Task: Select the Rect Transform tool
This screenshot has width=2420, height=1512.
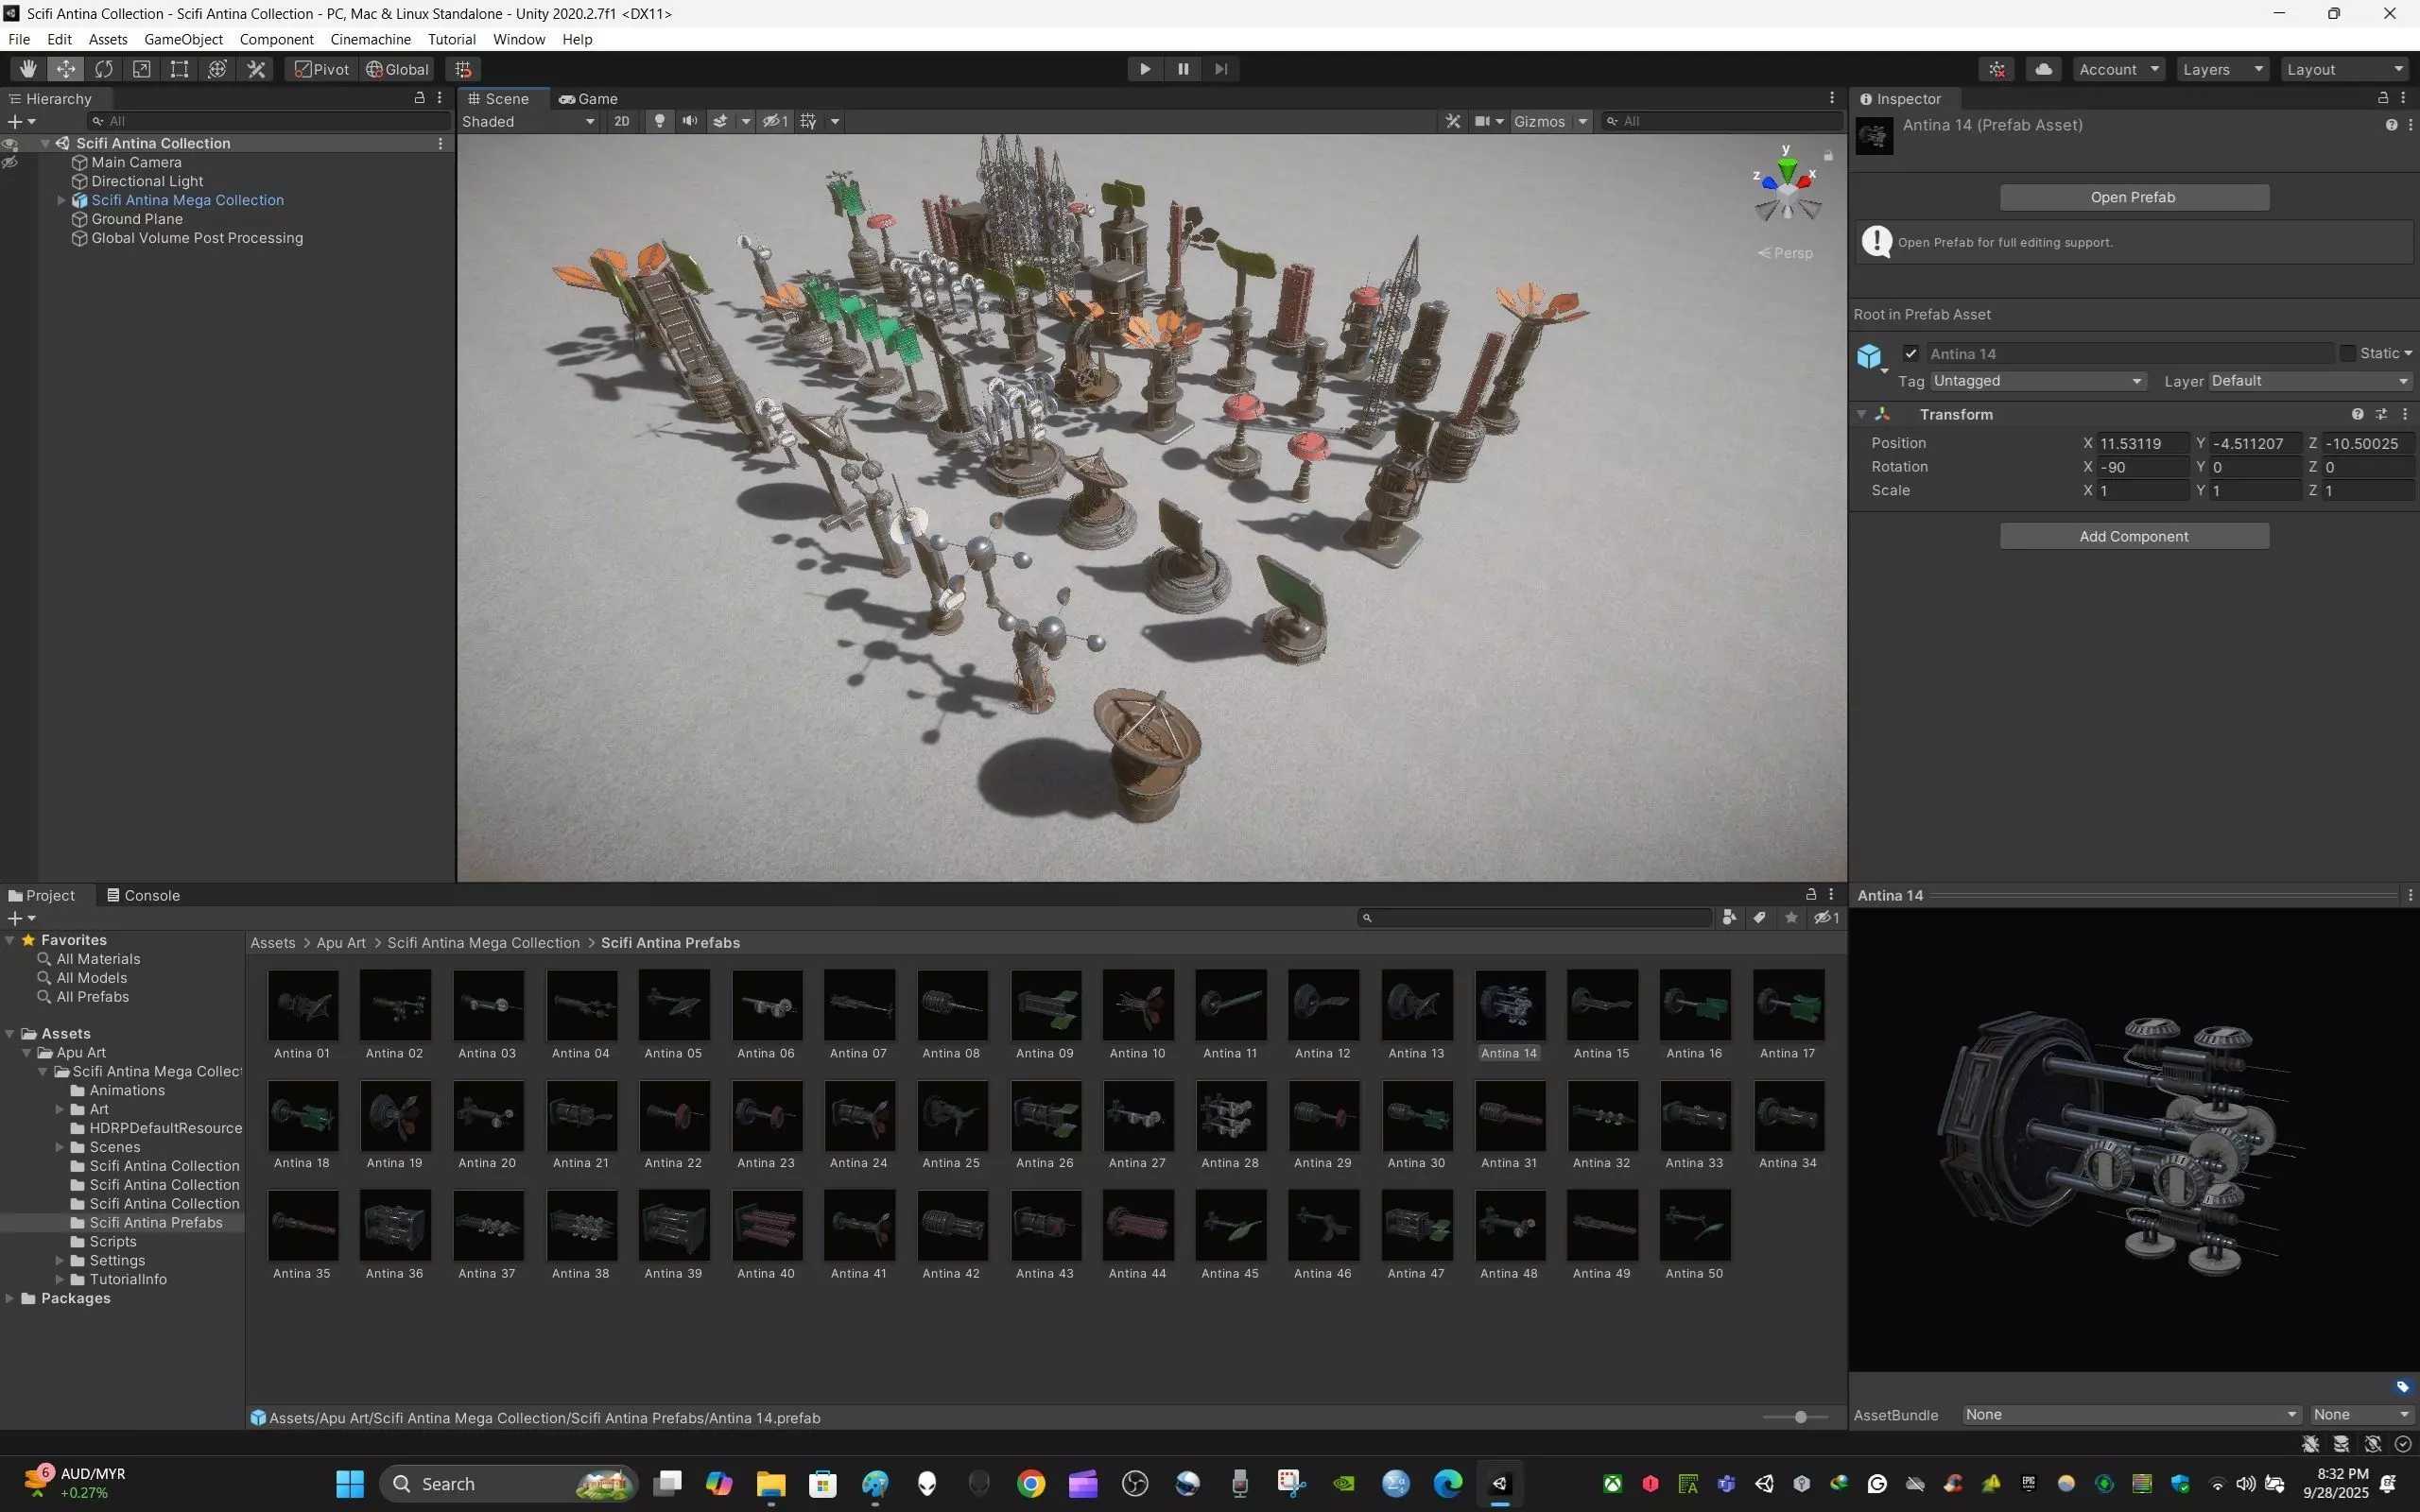Action: (x=179, y=69)
